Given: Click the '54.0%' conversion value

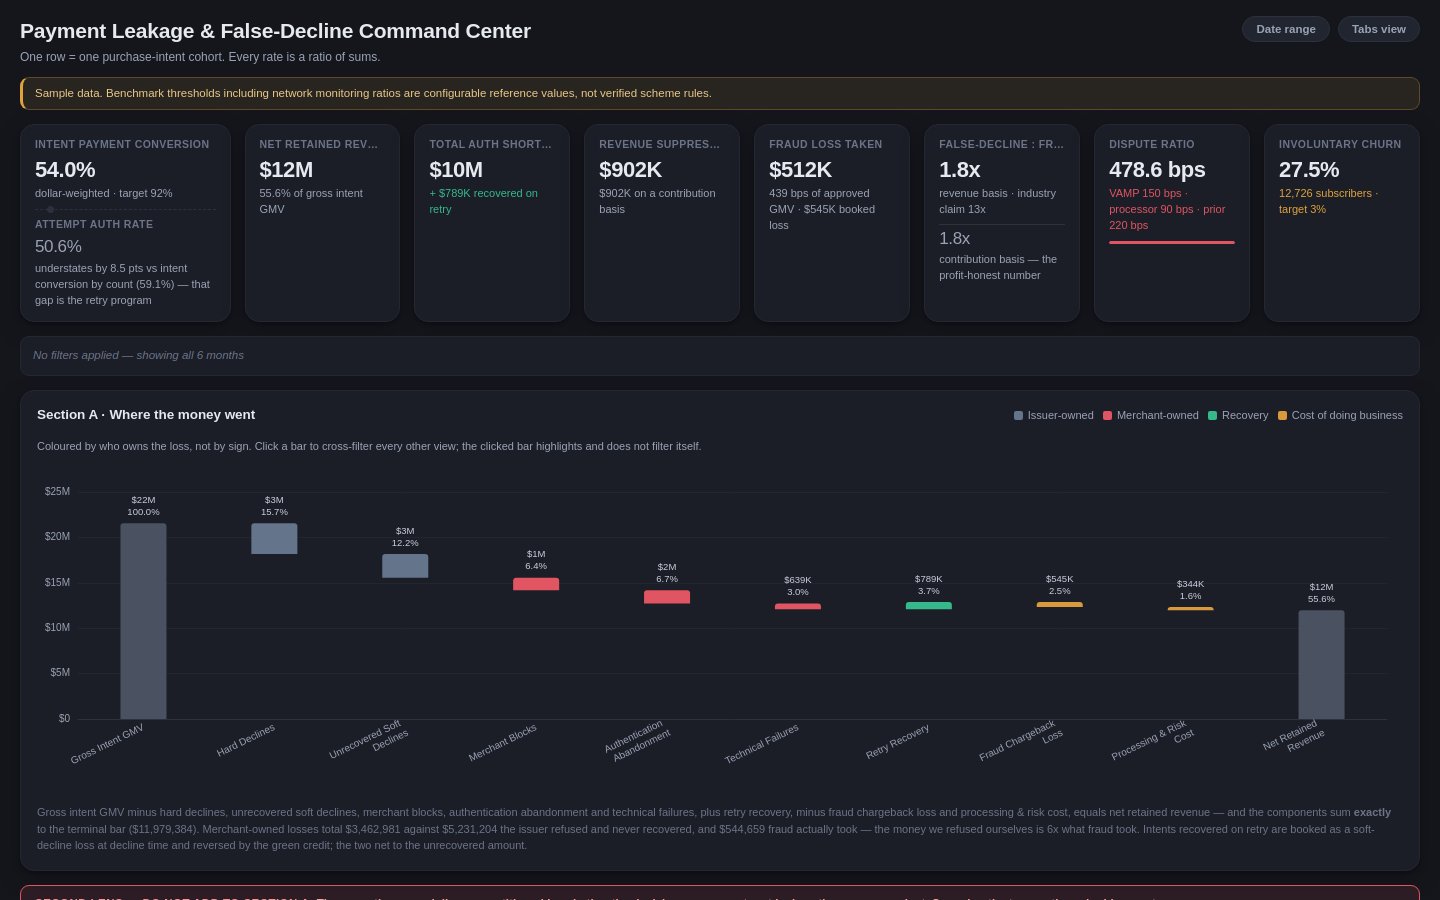Looking at the screenshot, I should [65, 170].
